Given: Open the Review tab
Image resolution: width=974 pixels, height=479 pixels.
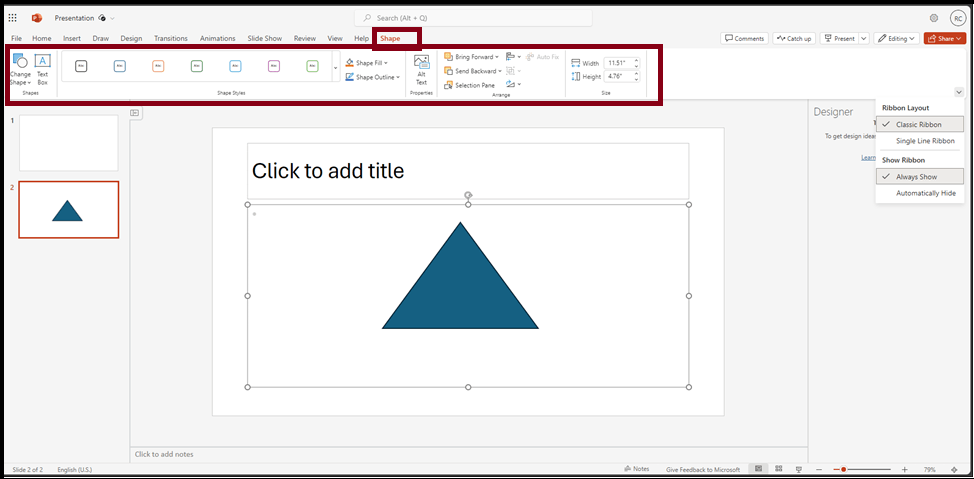Looking at the screenshot, I should pos(305,39).
